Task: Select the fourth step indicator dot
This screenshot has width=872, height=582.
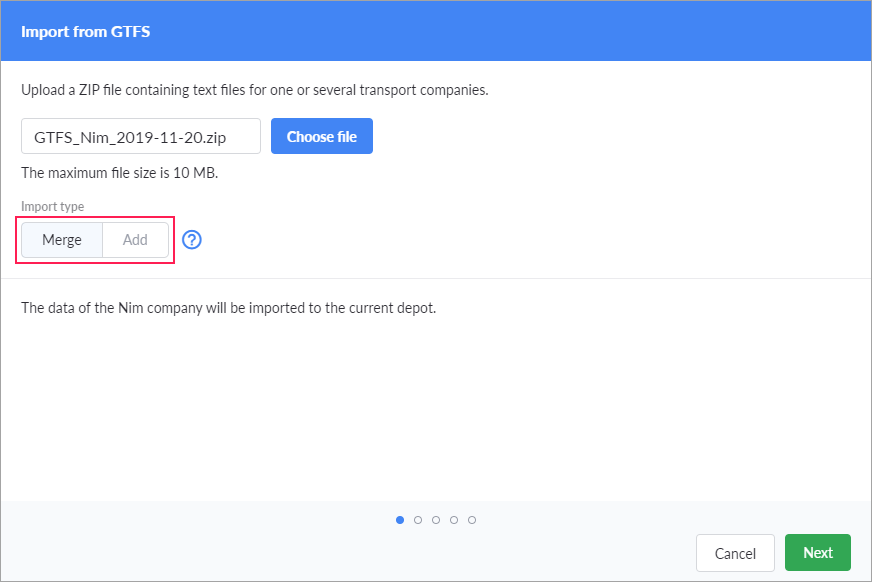Action: tap(454, 520)
